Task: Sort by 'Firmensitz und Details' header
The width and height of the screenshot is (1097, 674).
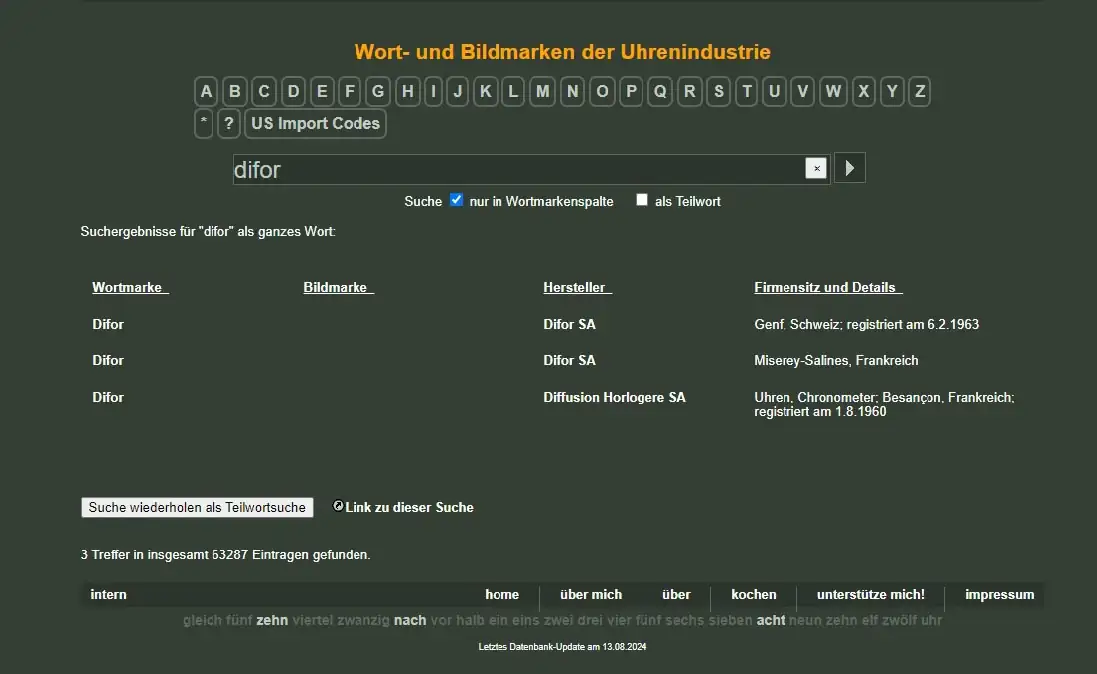Action: (x=828, y=288)
